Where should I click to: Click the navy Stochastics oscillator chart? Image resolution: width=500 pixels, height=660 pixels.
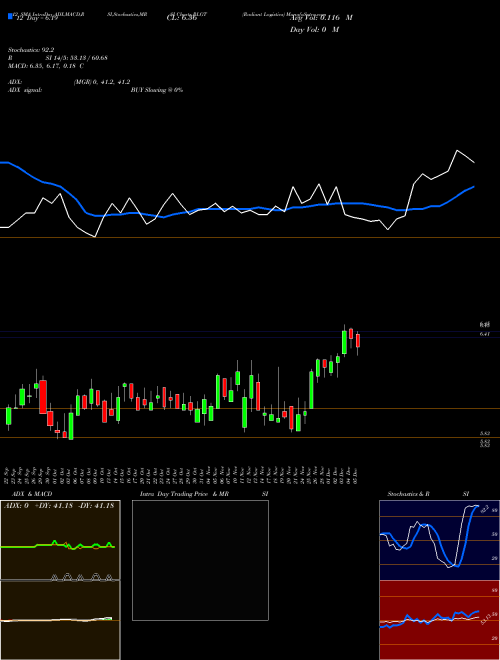pyautogui.click(x=439, y=540)
